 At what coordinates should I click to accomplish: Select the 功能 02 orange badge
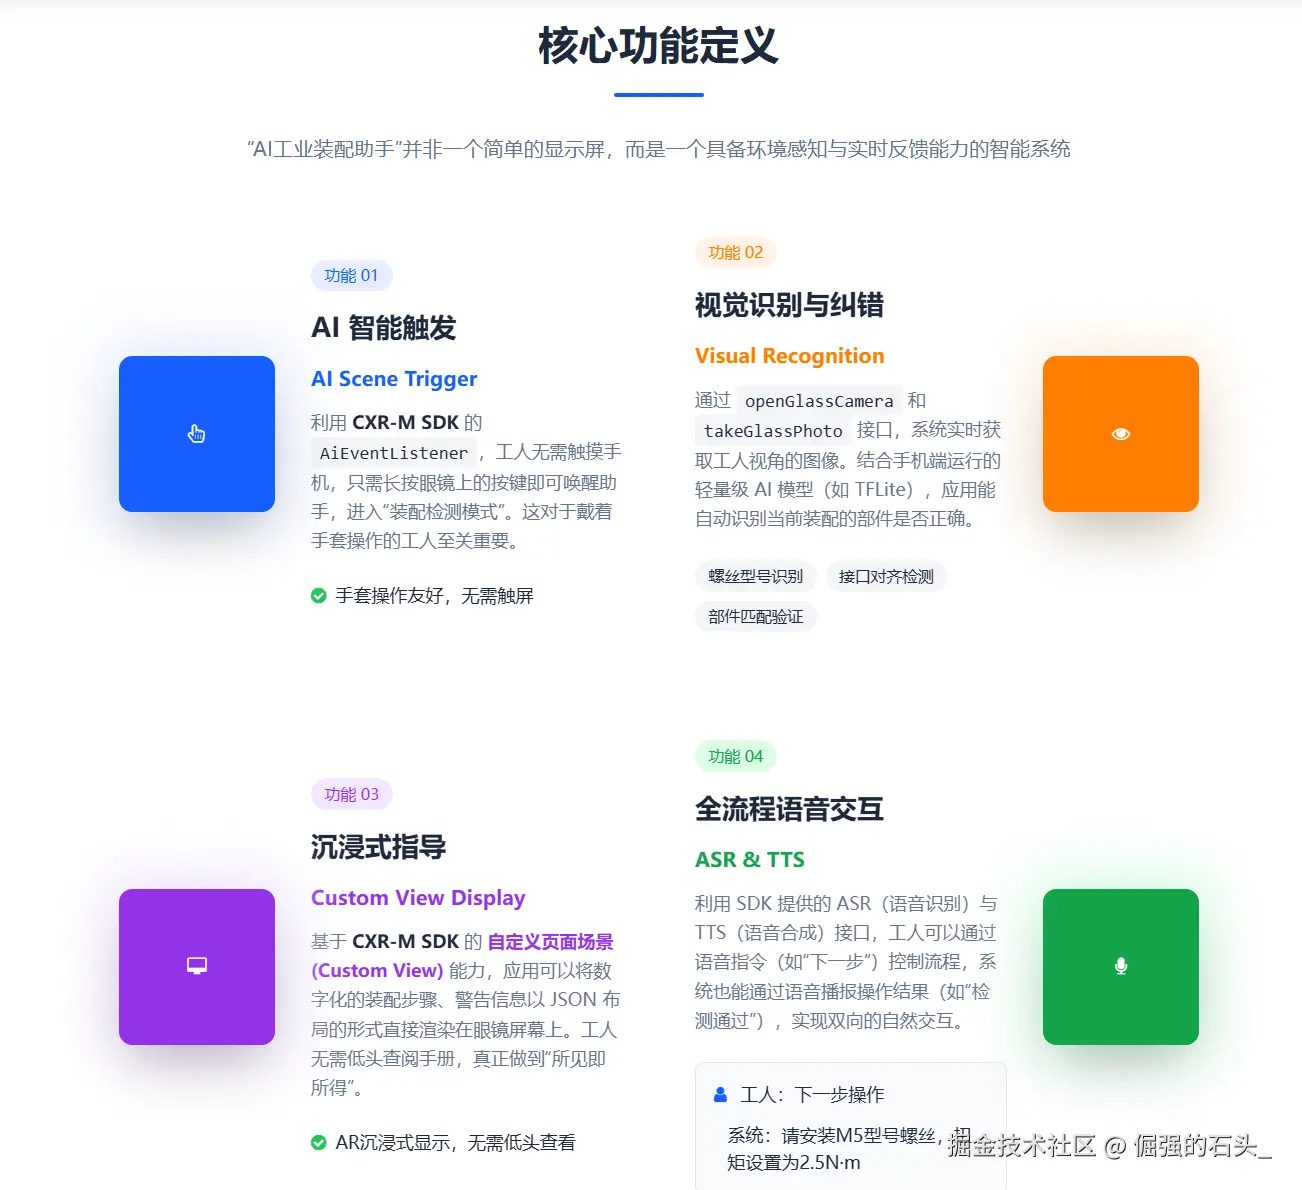pyautogui.click(x=735, y=253)
